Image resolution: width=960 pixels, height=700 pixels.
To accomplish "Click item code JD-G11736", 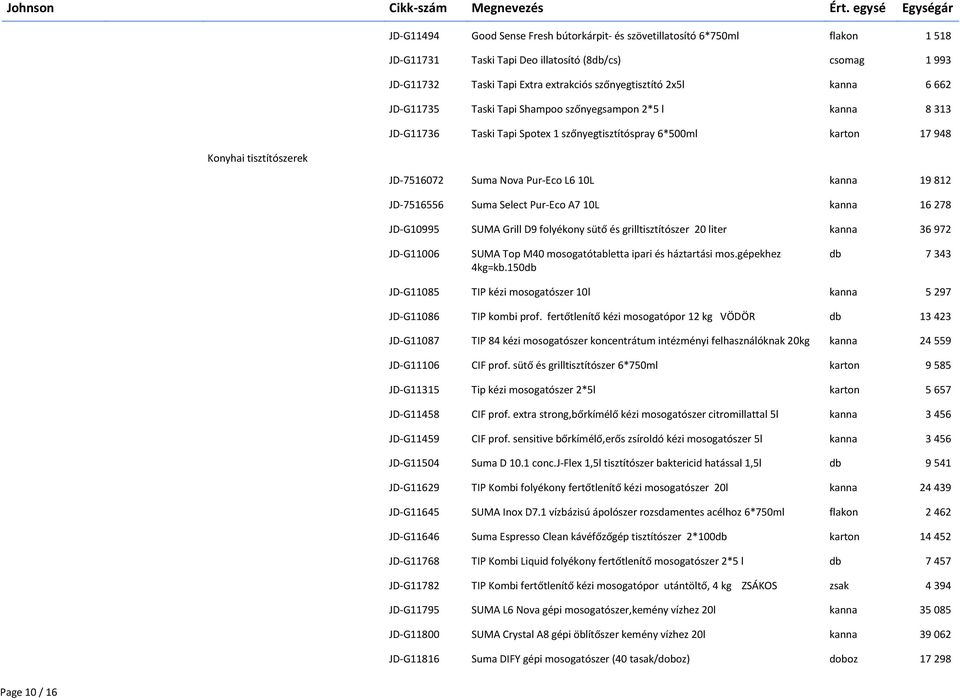I will tap(414, 134).
